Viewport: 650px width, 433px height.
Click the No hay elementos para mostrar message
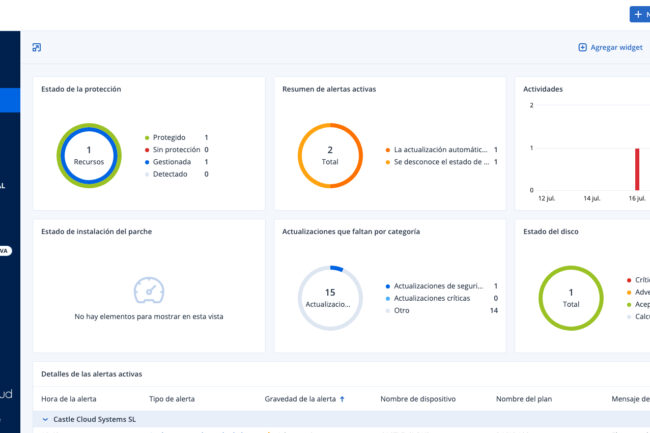click(149, 317)
